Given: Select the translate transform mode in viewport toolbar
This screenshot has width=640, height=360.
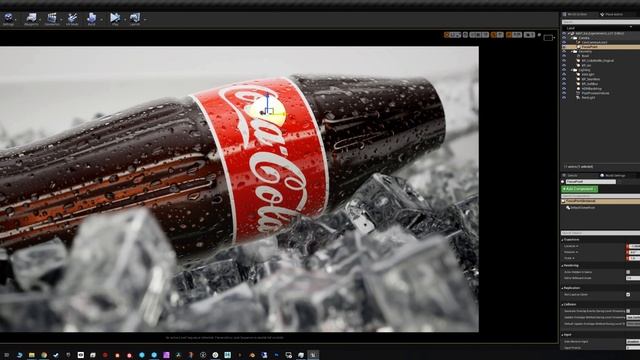Looking at the screenshot, I should pyautogui.click(x=447, y=35).
